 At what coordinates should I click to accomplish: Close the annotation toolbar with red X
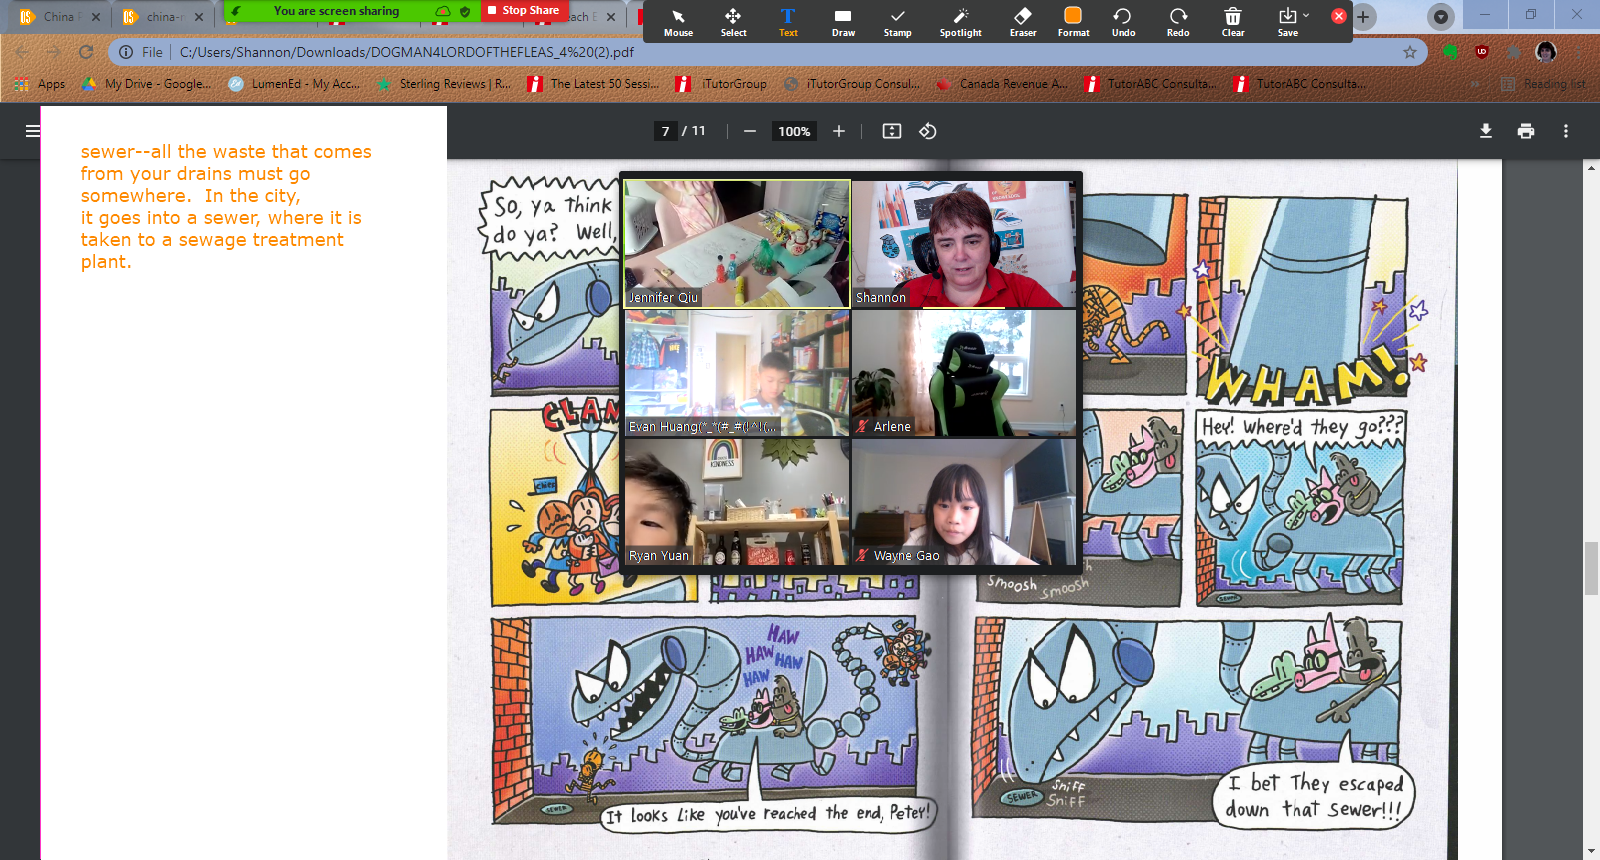click(1339, 16)
